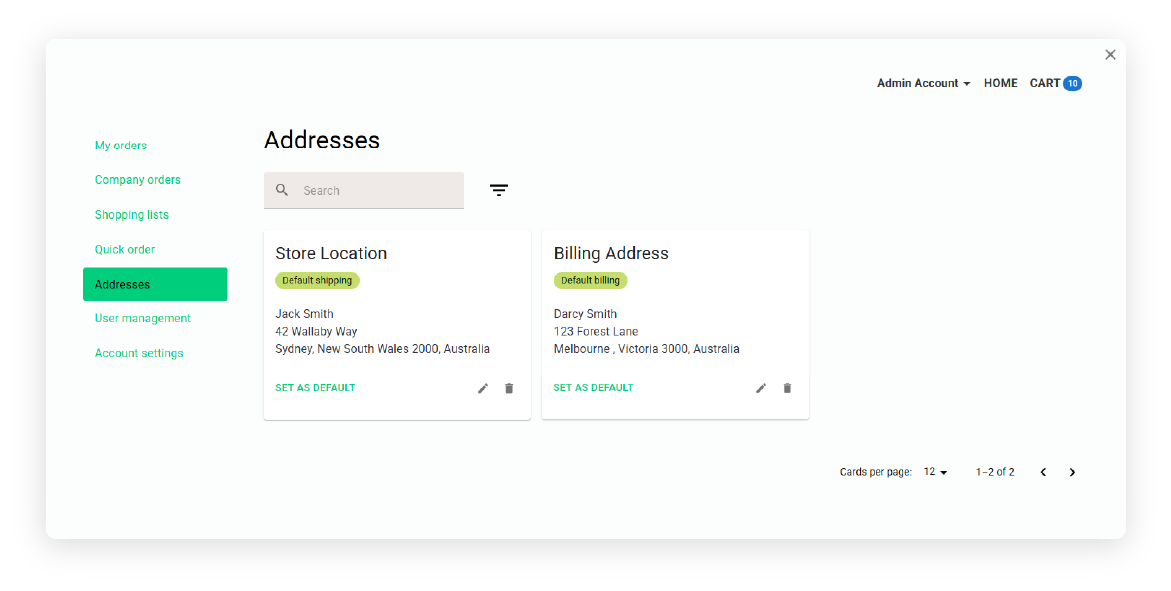
Task: Edit the Billing Address with pencil icon
Action: pos(761,388)
